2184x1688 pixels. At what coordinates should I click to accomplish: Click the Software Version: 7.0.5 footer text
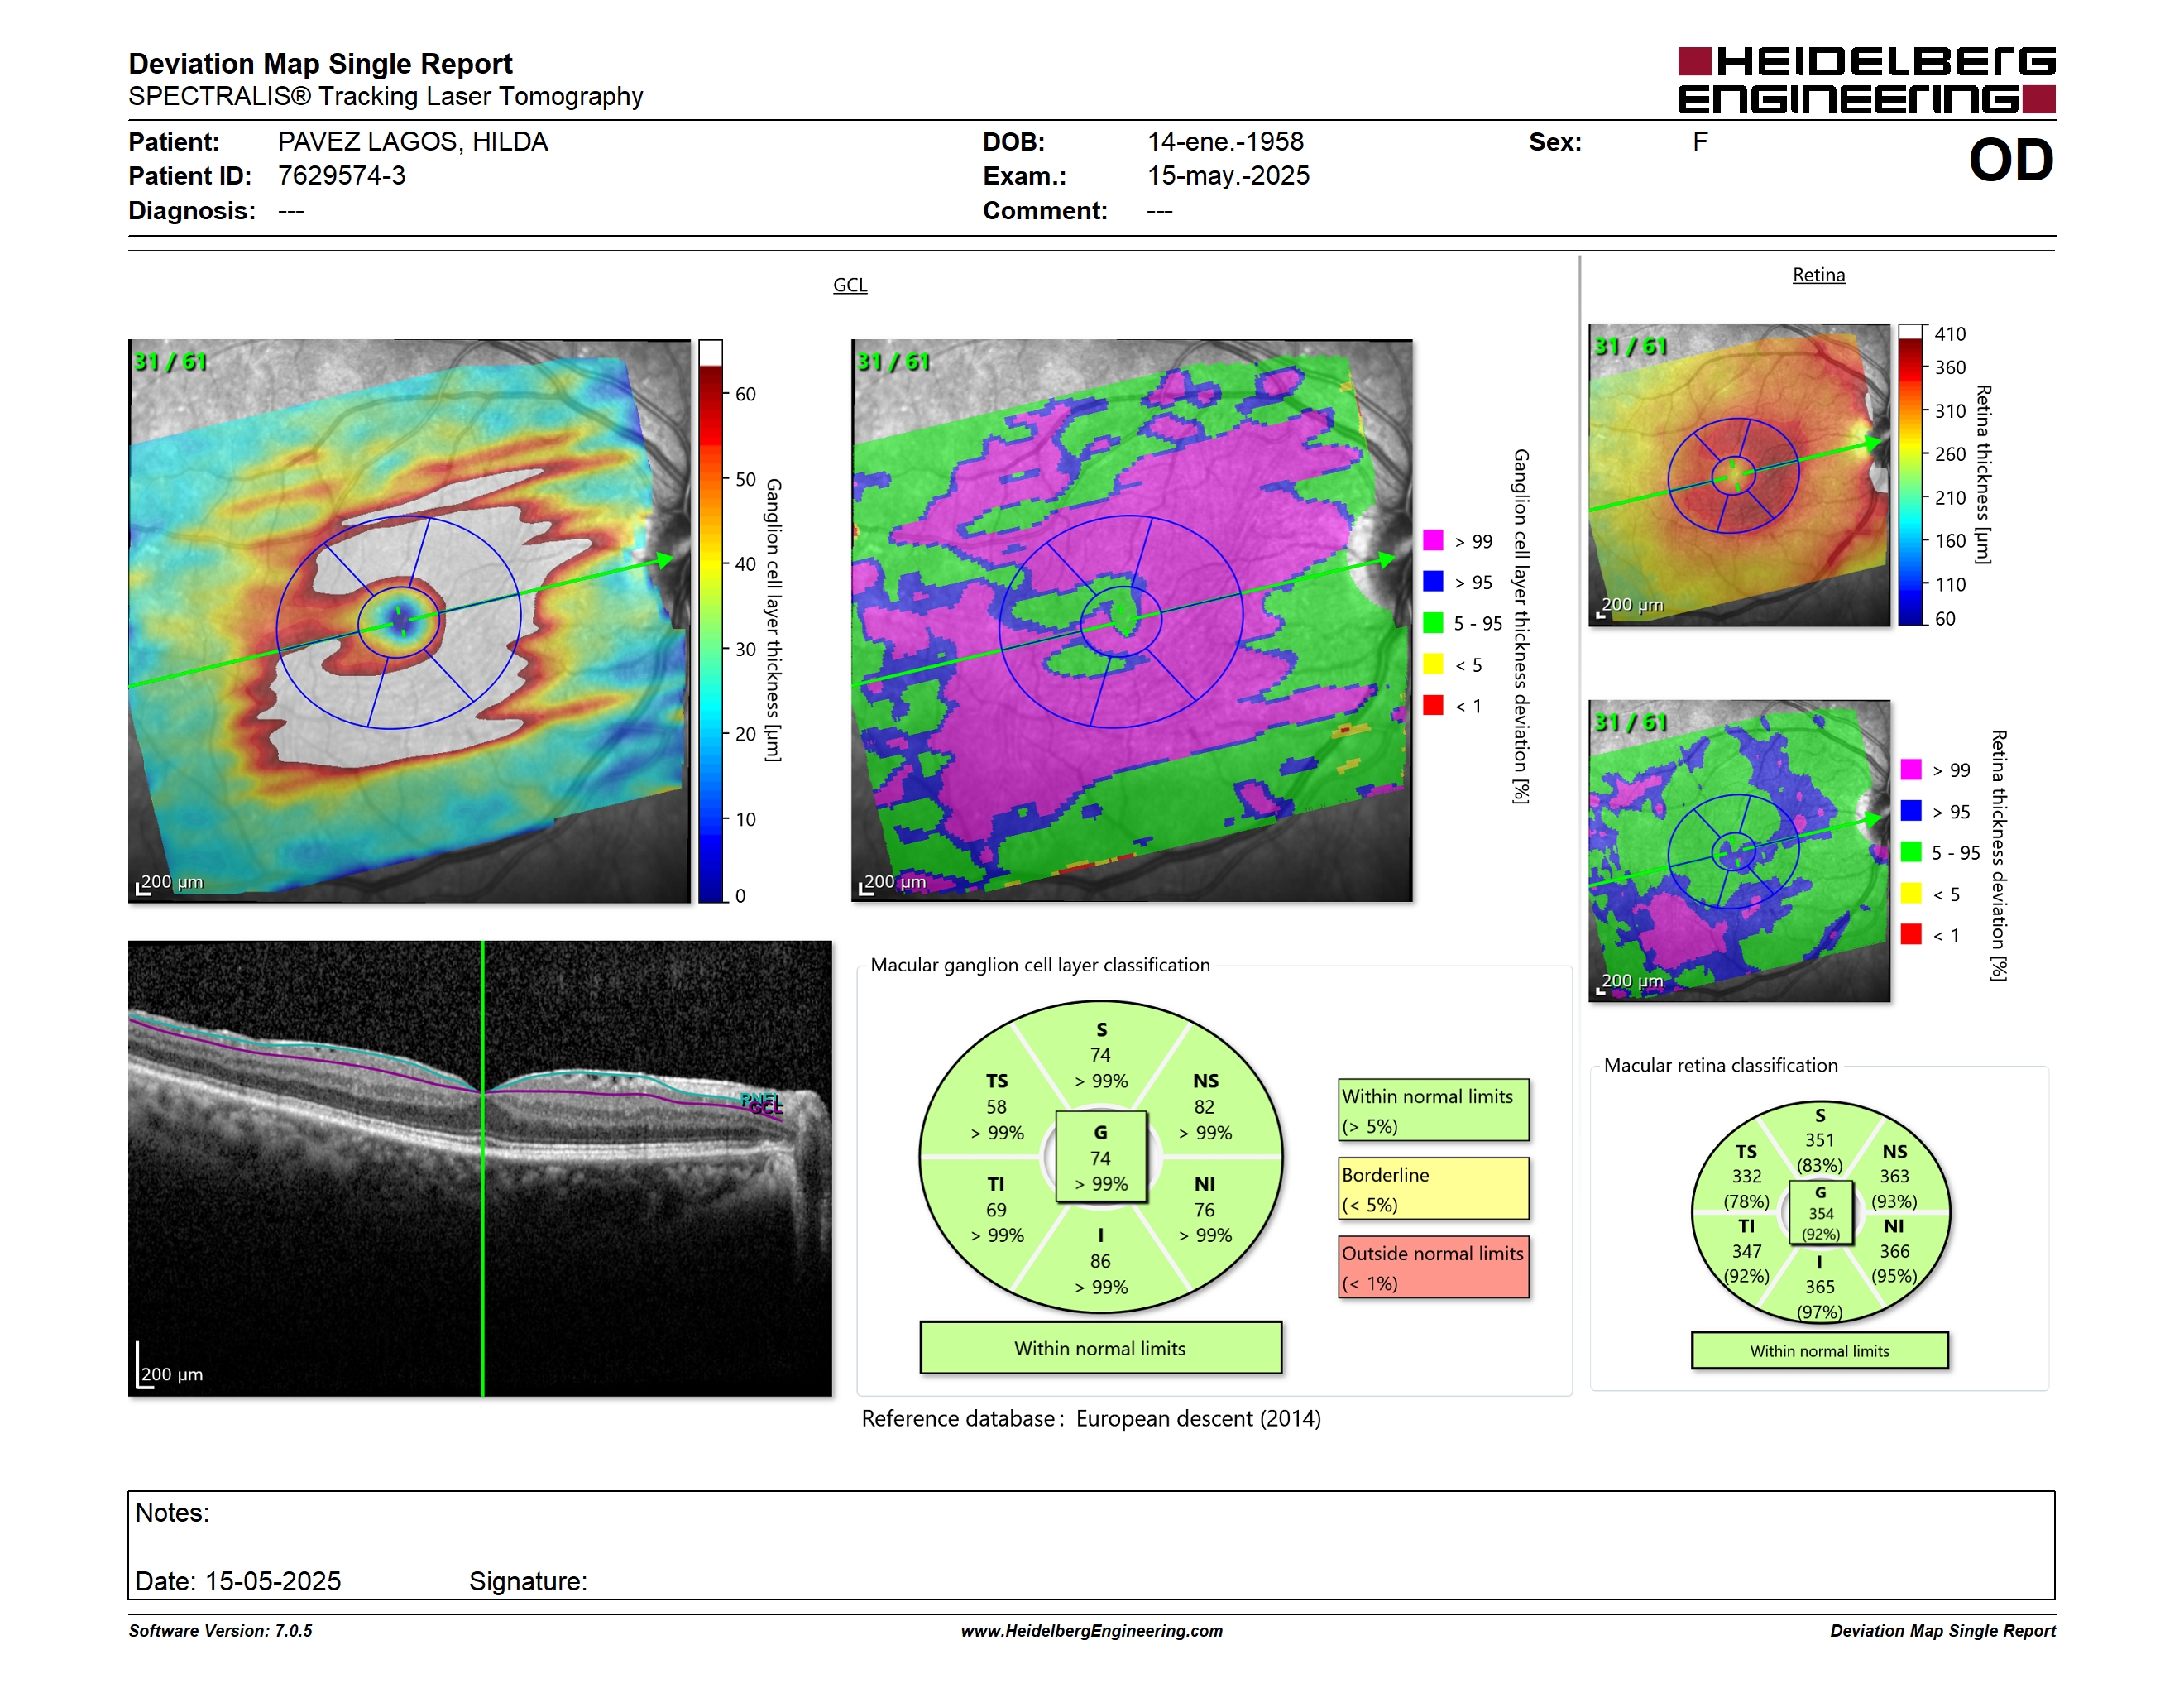220,1630
